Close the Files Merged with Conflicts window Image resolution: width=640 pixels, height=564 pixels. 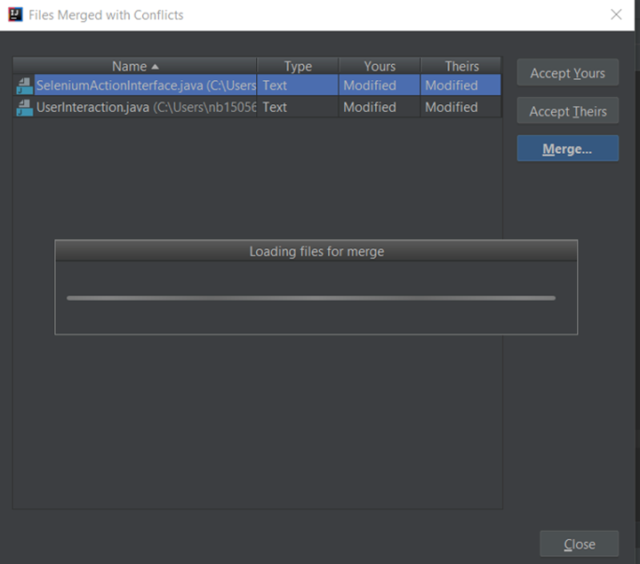[x=616, y=15]
